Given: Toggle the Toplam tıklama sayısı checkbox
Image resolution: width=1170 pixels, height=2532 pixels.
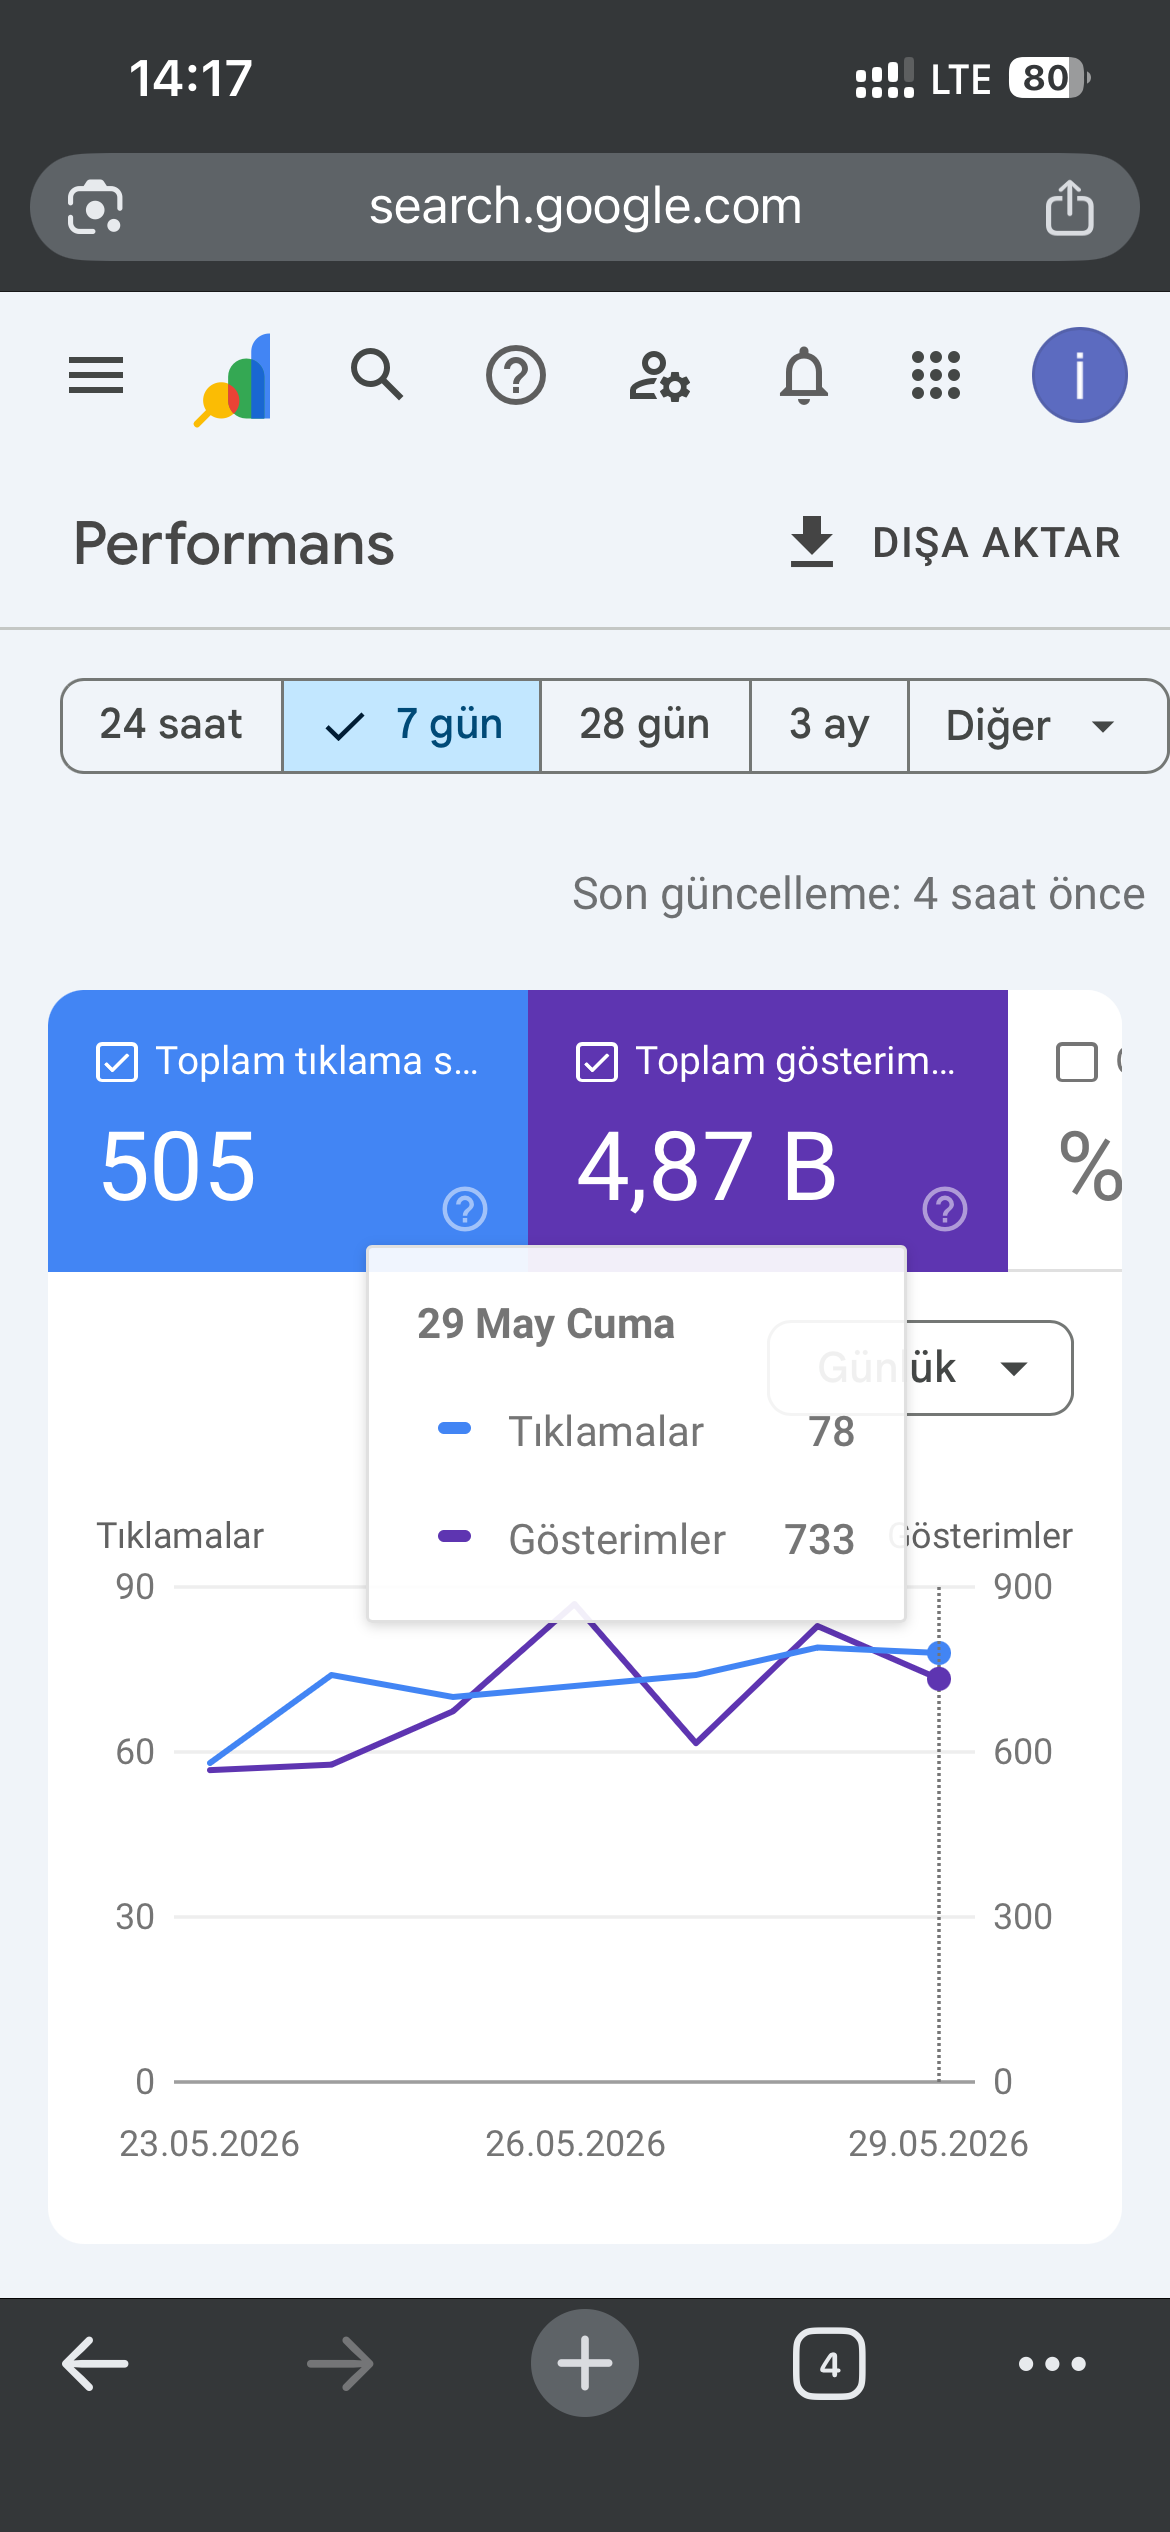Looking at the screenshot, I should click(x=117, y=1062).
